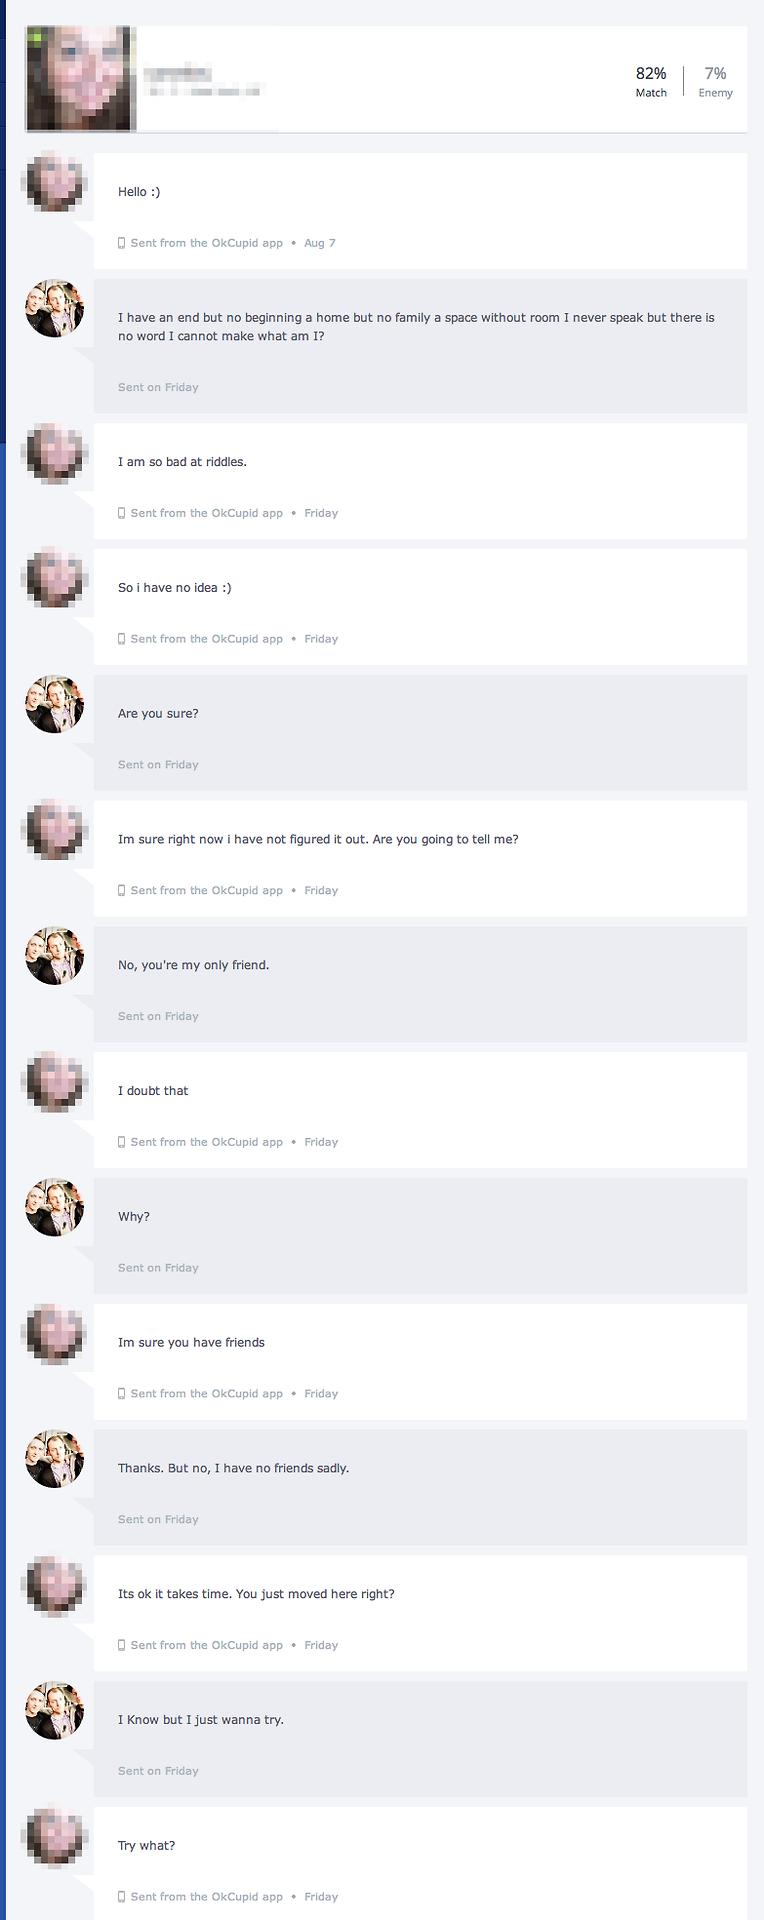Click avatar beside 'Hello :)' message
Screen dimensions: 764x1920
click(55, 182)
